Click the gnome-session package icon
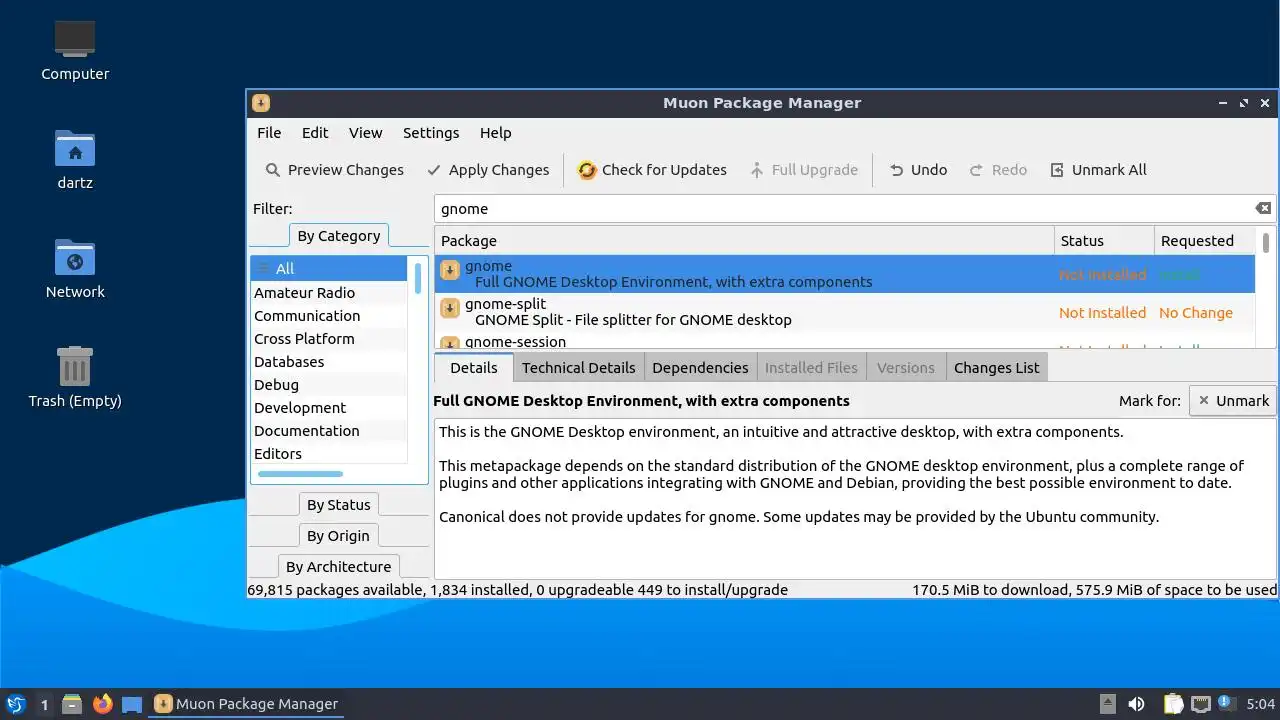The image size is (1280, 720). [450, 343]
